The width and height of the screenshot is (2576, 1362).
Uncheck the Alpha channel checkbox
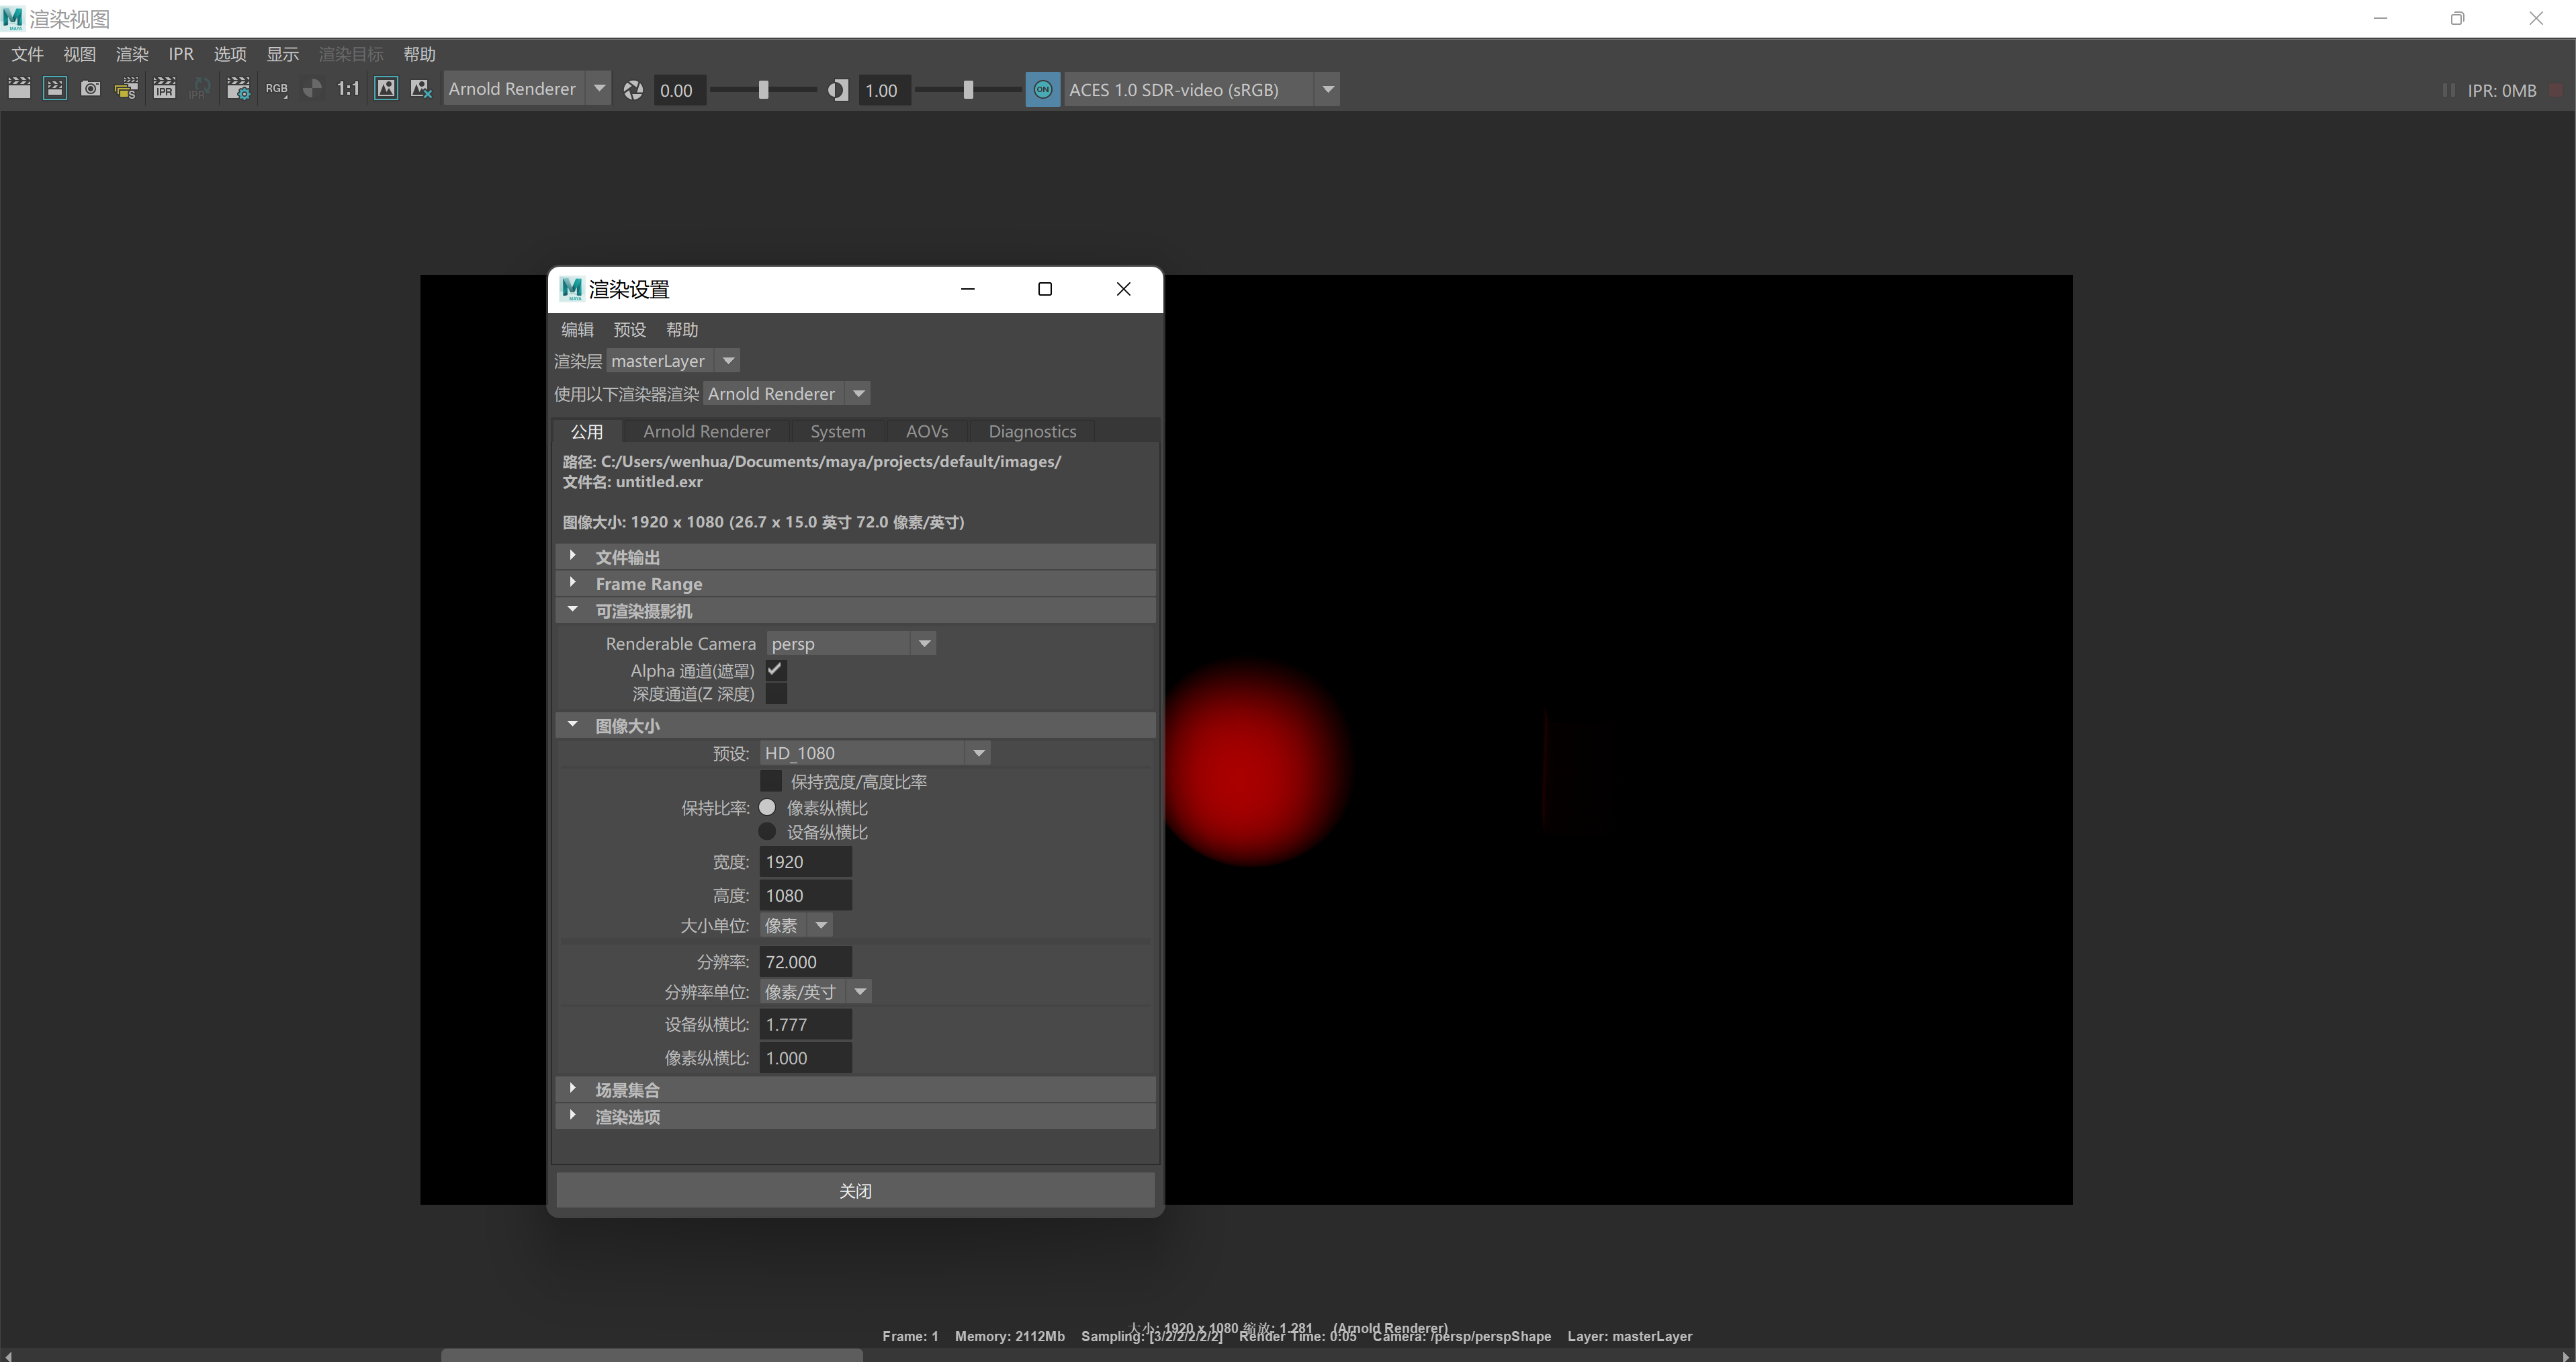(775, 670)
